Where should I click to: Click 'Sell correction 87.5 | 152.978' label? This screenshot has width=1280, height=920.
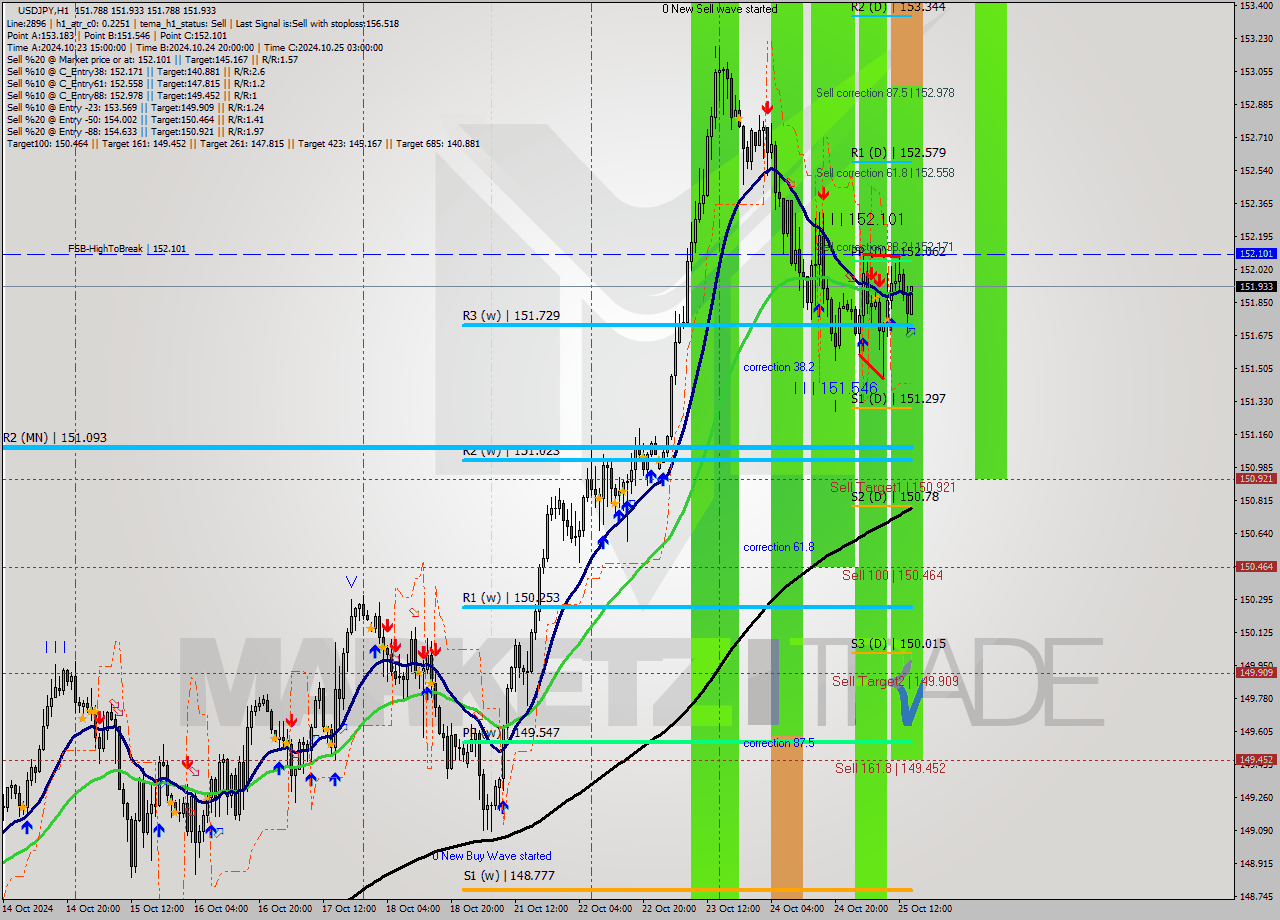[x=885, y=93]
